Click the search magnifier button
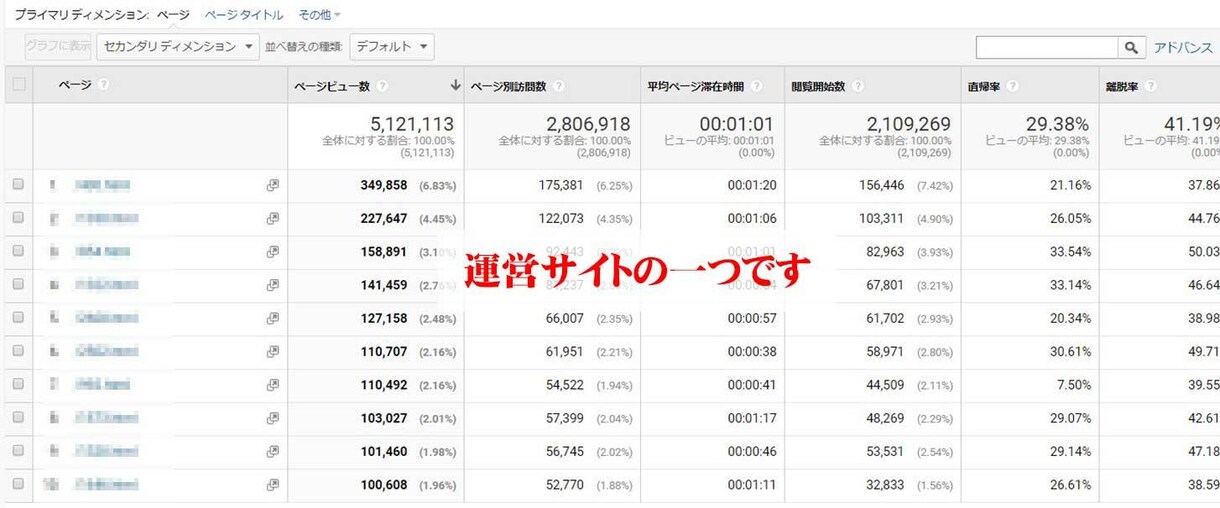The width and height of the screenshot is (1220, 508). click(1131, 47)
